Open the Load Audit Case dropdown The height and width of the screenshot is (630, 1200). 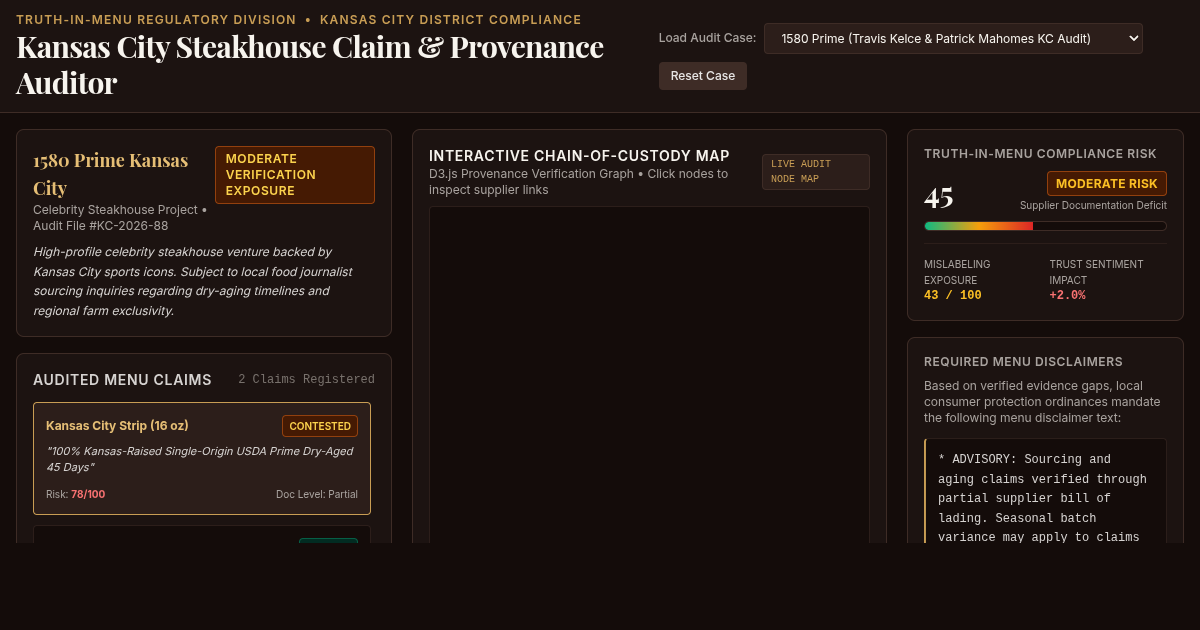click(953, 39)
